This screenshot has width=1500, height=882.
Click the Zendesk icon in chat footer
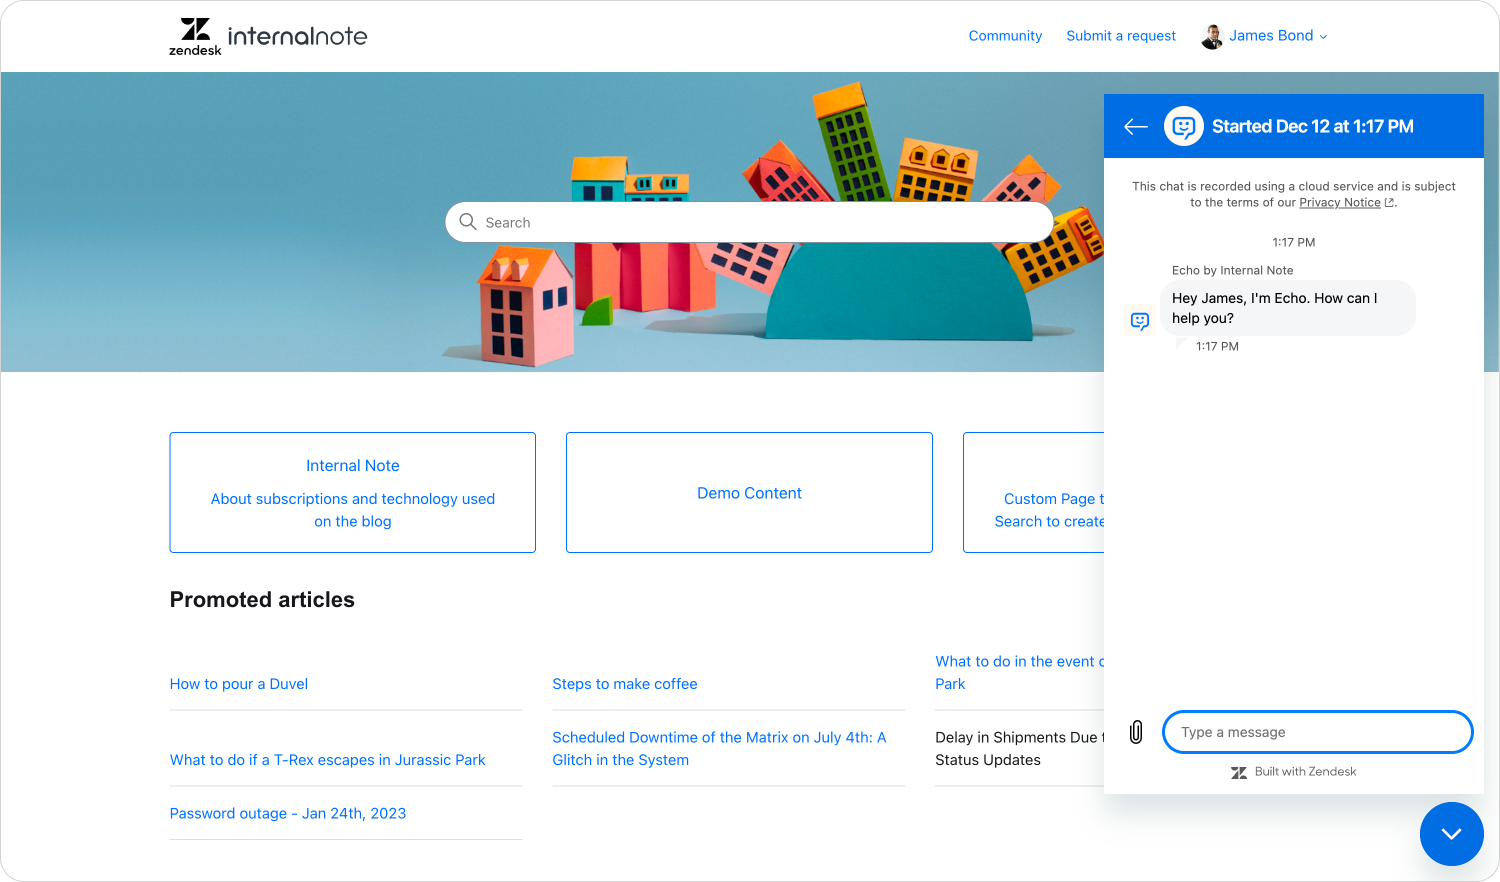pos(1239,772)
